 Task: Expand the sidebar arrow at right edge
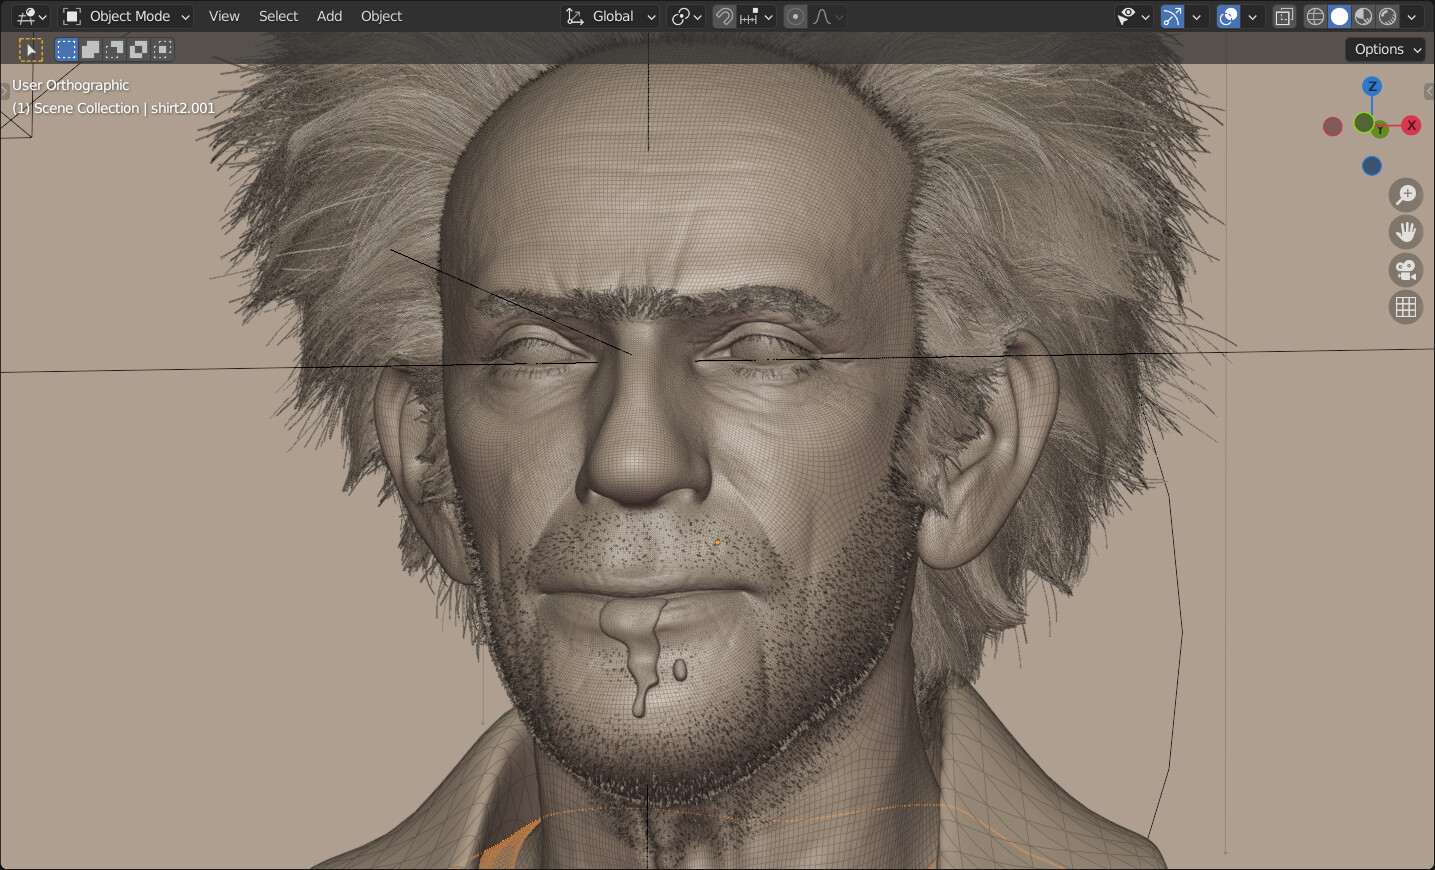(1429, 91)
